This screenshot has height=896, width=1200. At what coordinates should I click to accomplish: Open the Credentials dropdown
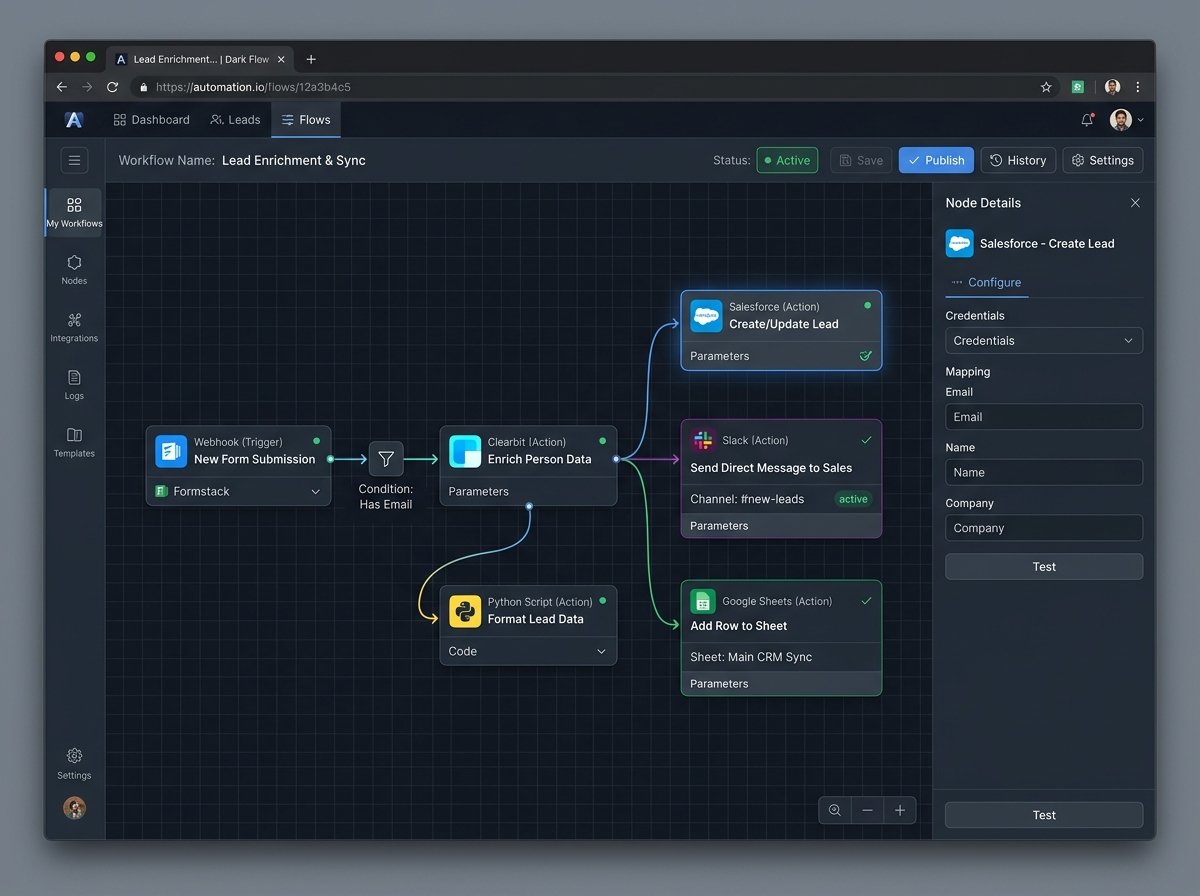coord(1044,341)
